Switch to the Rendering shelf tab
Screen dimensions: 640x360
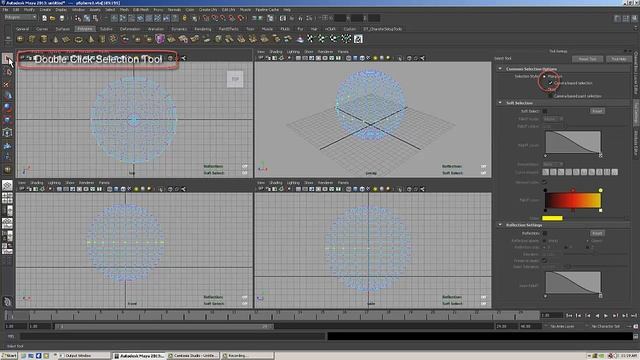203,29
